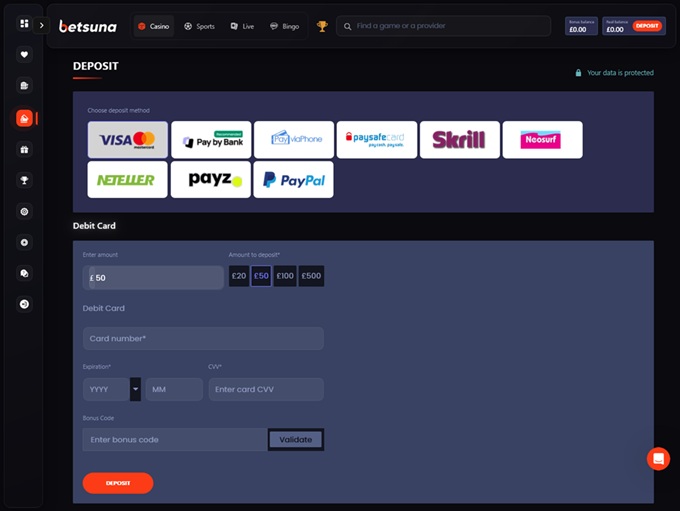Go to the betsuna home logo
Viewport: 680px width, 511px height.
click(x=88, y=26)
